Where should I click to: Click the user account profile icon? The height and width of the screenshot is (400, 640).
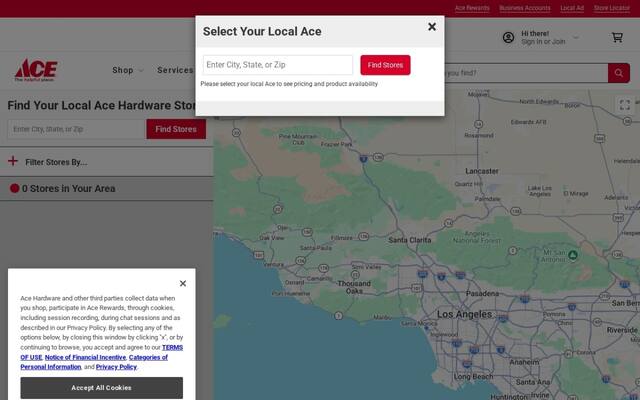(x=508, y=38)
